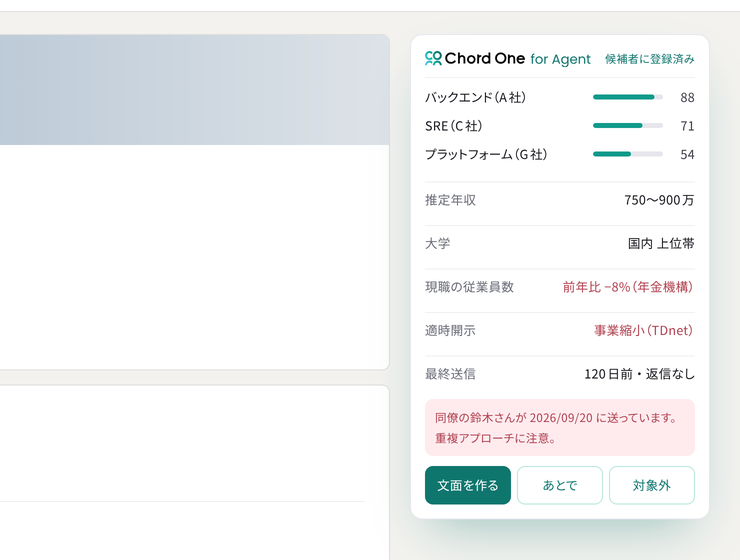The image size is (740, 560).
Task: Click the 120日前・返信なし last-sent value
Action: coord(639,374)
